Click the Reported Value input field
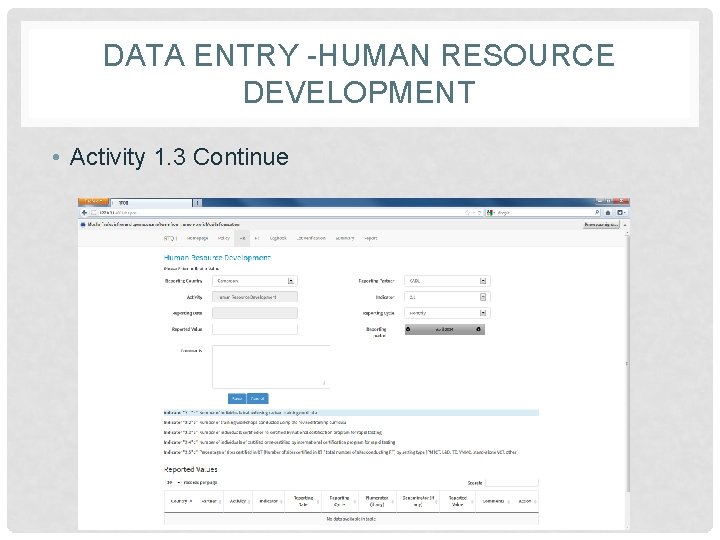720x540 pixels. click(x=255, y=329)
